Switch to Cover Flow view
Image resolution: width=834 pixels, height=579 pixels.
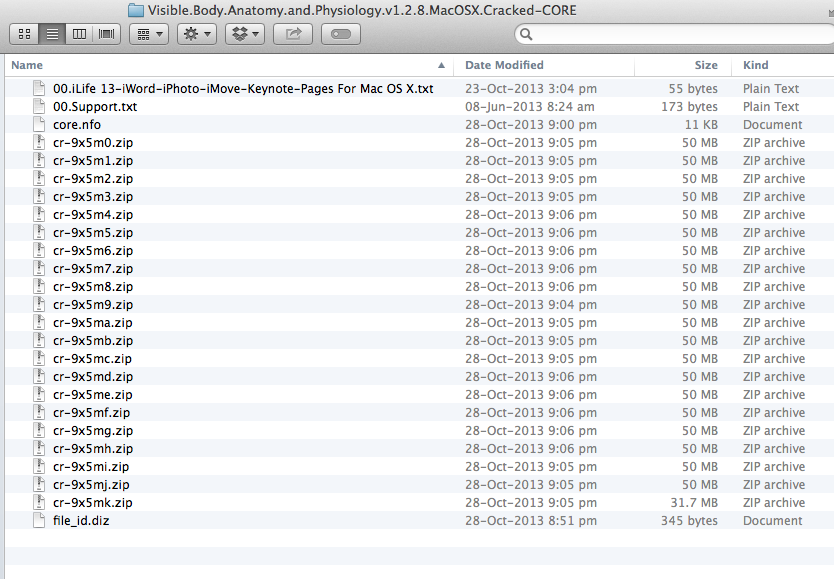(106, 35)
